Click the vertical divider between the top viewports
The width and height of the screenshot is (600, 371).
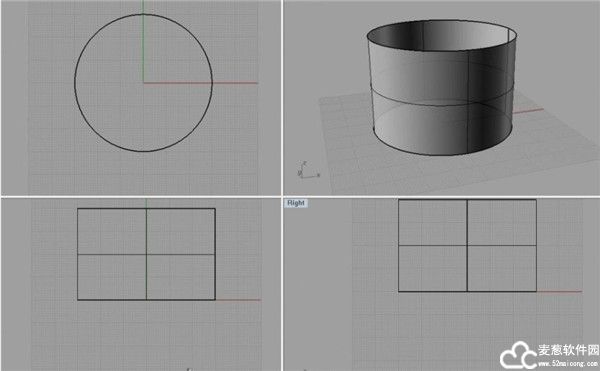282,98
